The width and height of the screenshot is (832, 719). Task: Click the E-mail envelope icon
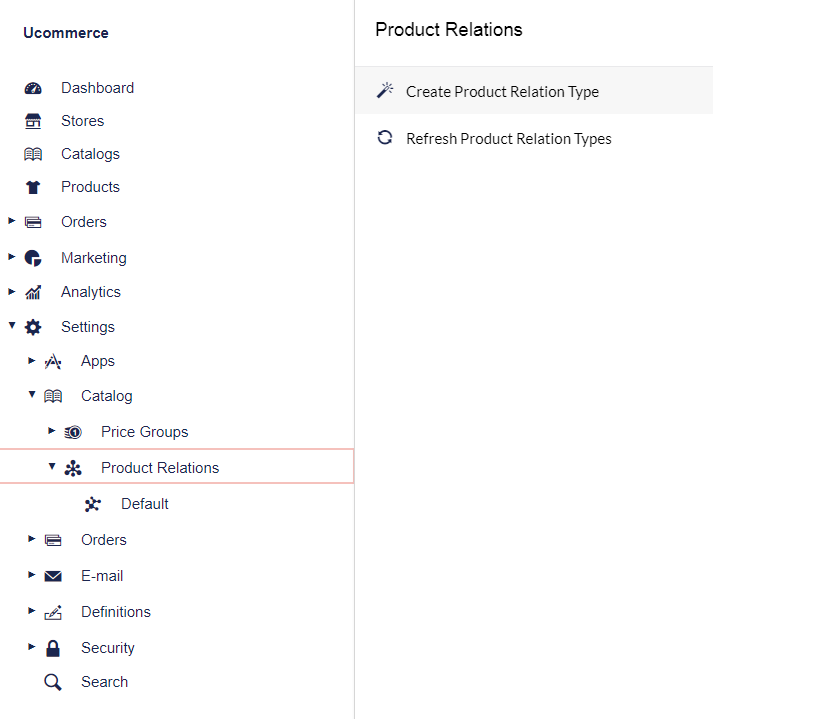(x=53, y=576)
